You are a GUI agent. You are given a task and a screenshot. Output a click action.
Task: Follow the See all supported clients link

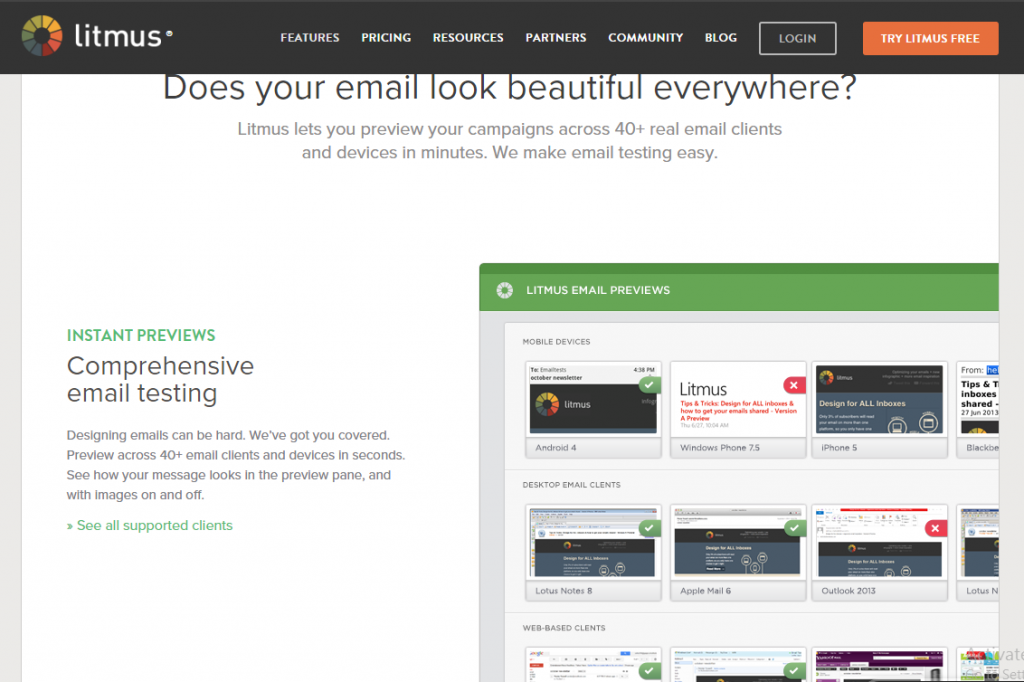coord(154,525)
